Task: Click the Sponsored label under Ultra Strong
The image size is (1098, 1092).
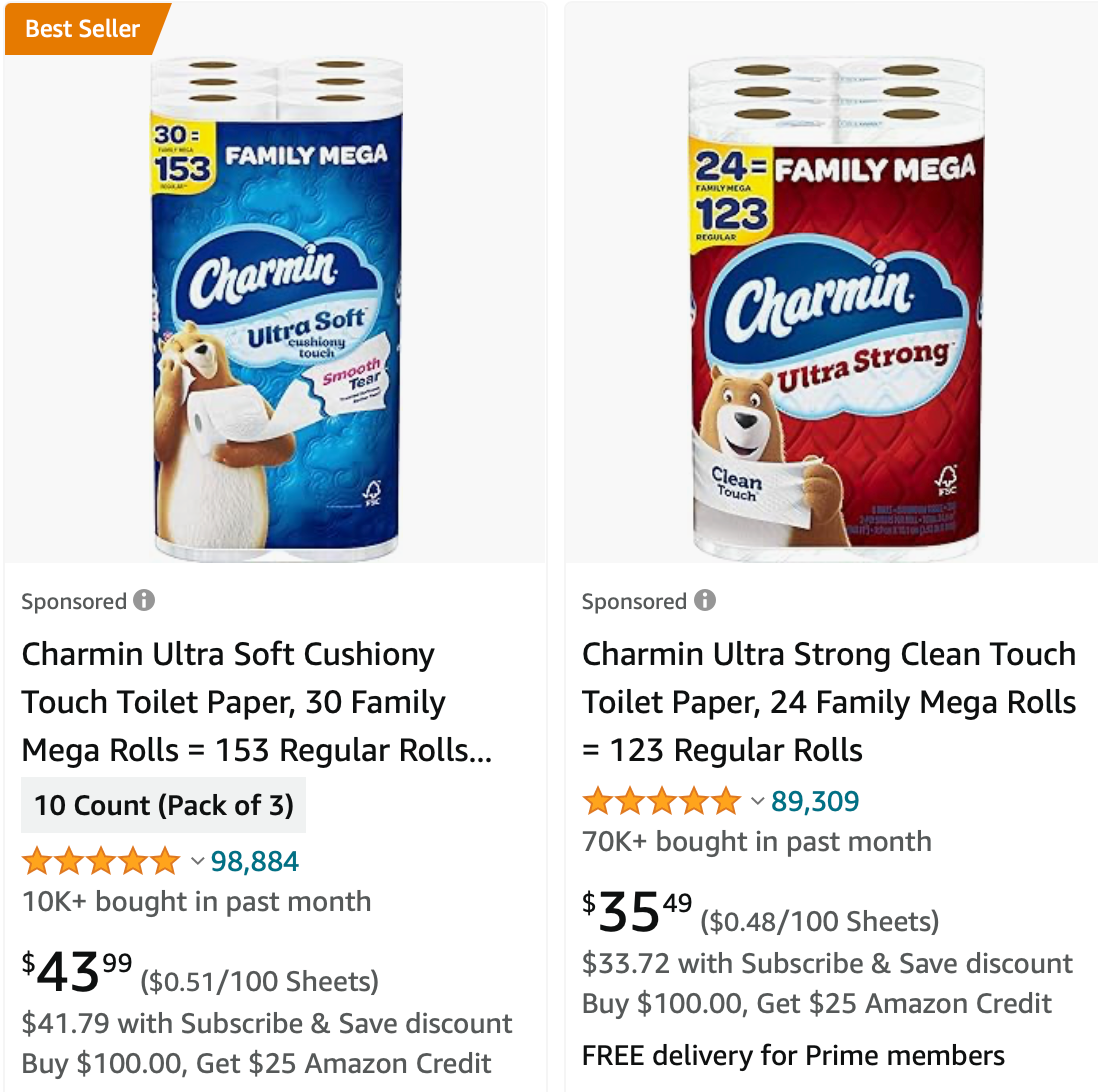Action: 634,601
